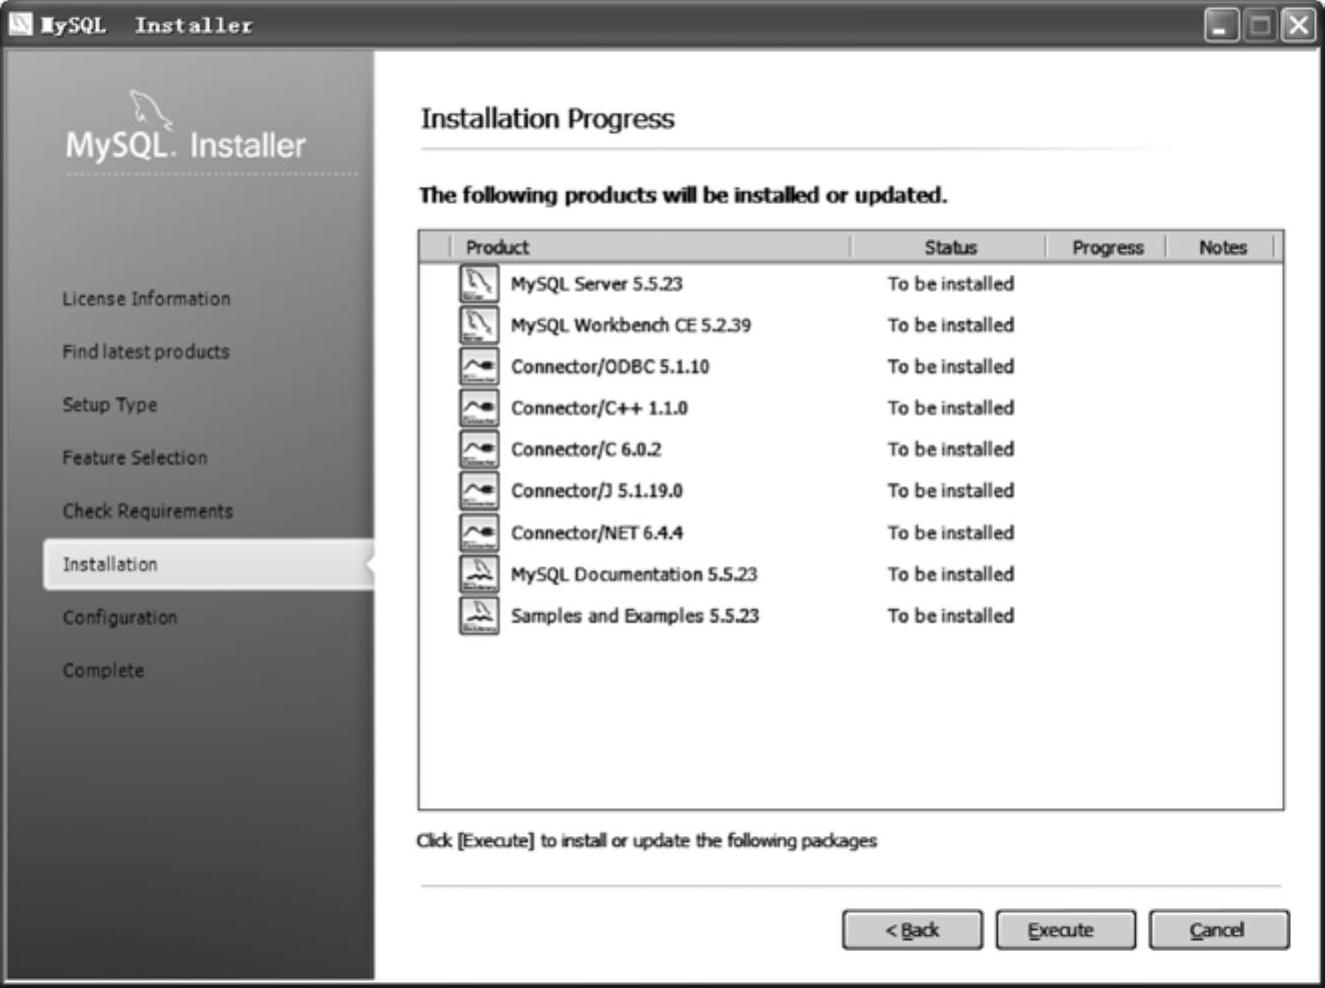Image resolution: width=1325 pixels, height=988 pixels.
Task: Select the Connector/C++ 1.1.0 row text
Action: pos(599,408)
